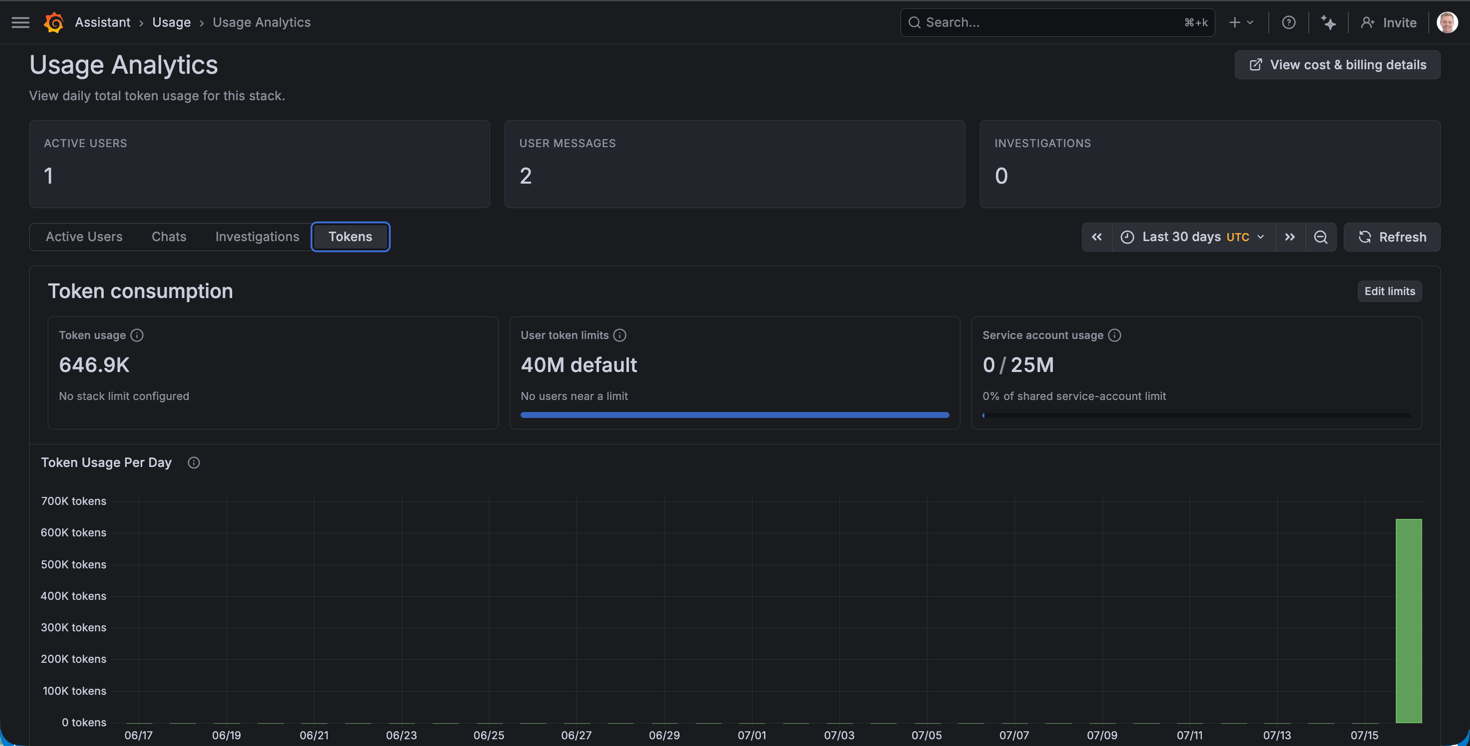Go to Assistant breadcrumb
The height and width of the screenshot is (746, 1470).
coord(103,22)
